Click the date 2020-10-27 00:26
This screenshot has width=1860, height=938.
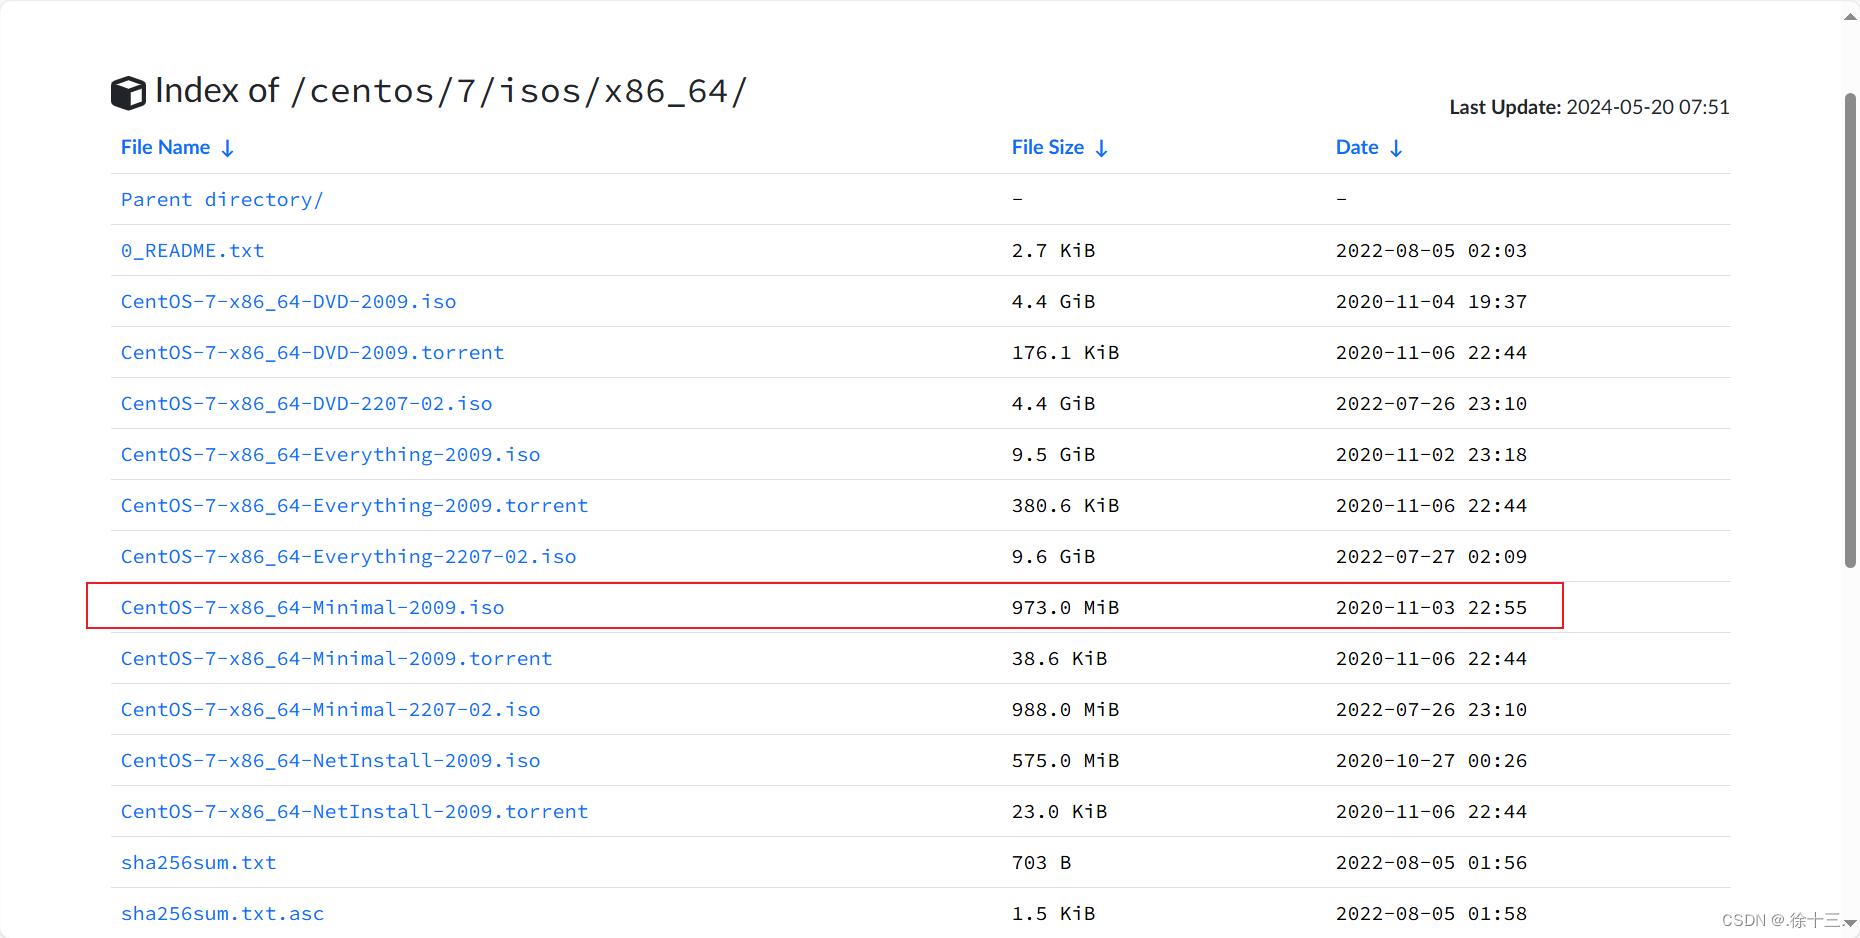coord(1432,760)
